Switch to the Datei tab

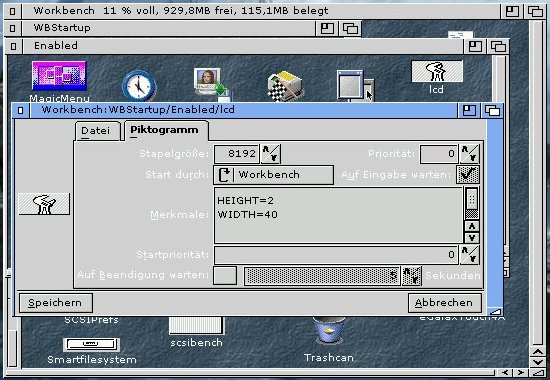click(x=96, y=131)
